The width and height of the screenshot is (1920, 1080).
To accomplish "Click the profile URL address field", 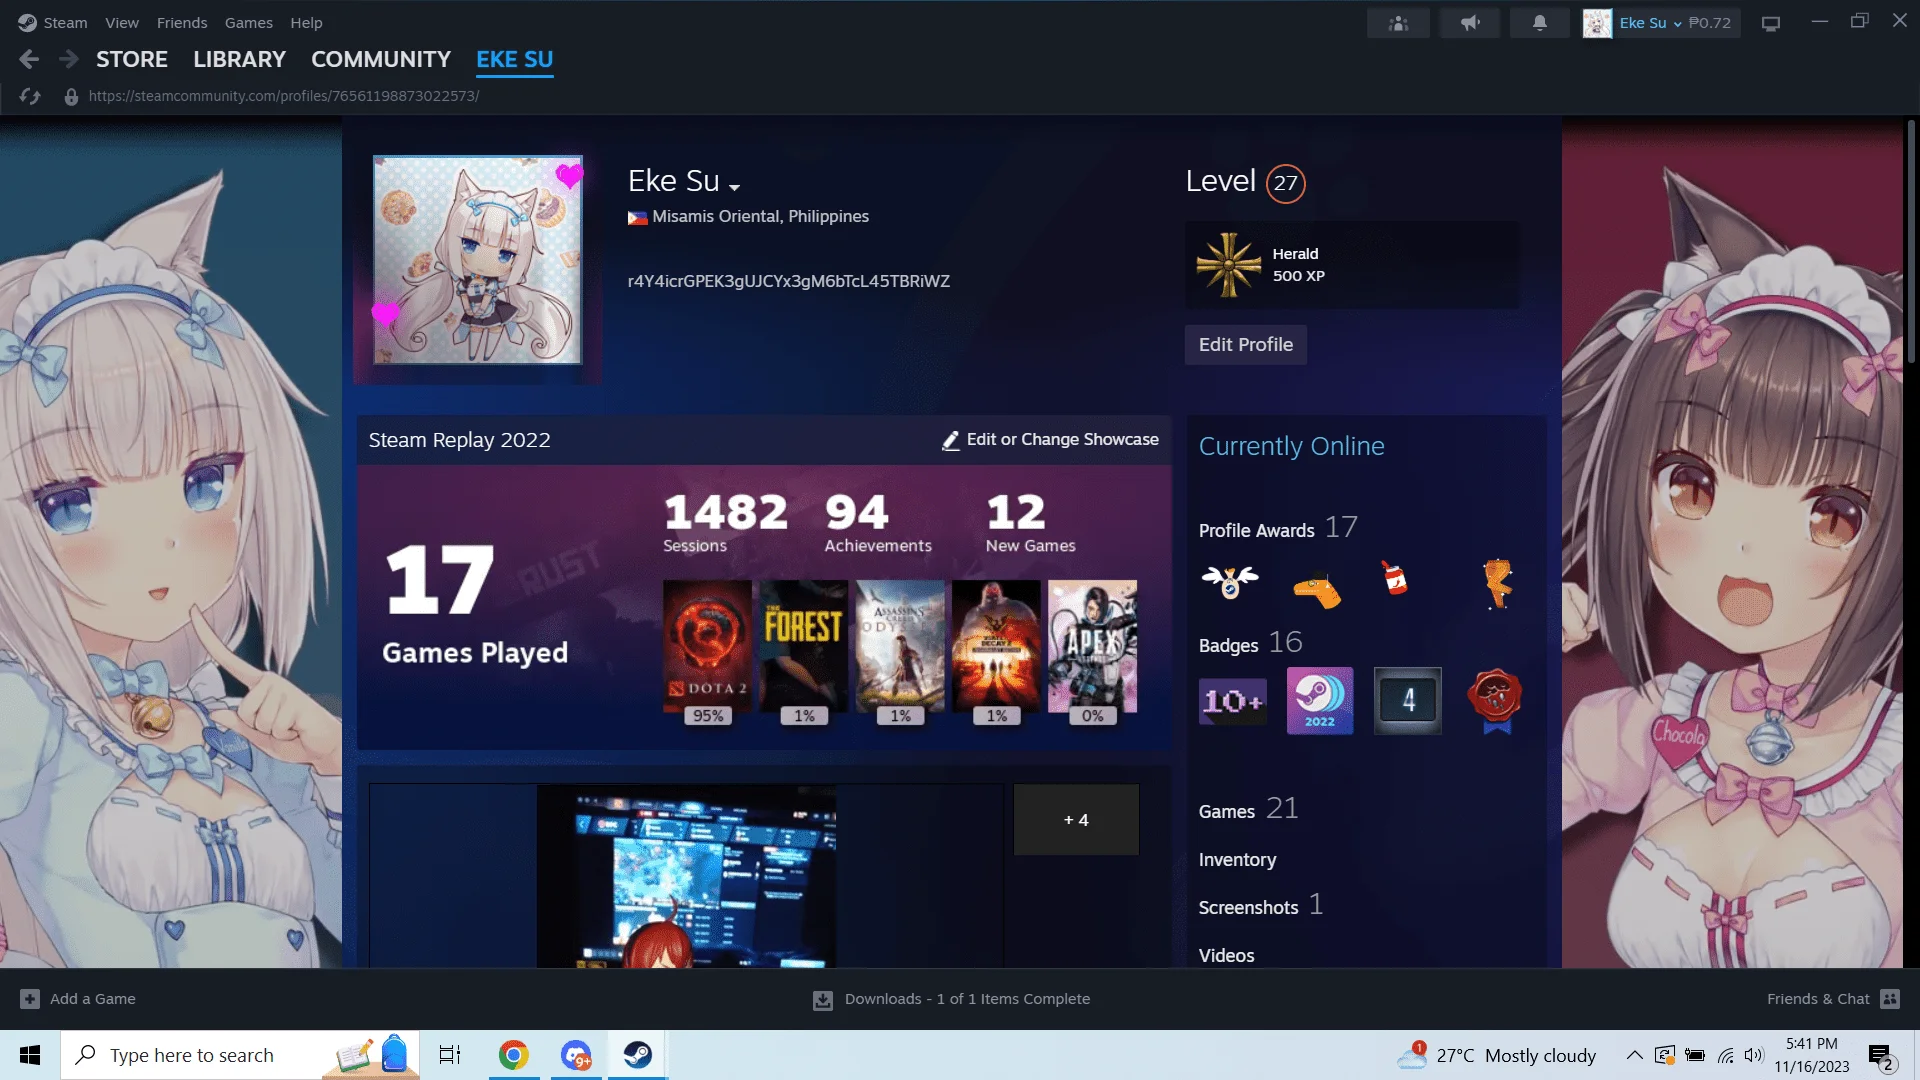I will tap(284, 97).
